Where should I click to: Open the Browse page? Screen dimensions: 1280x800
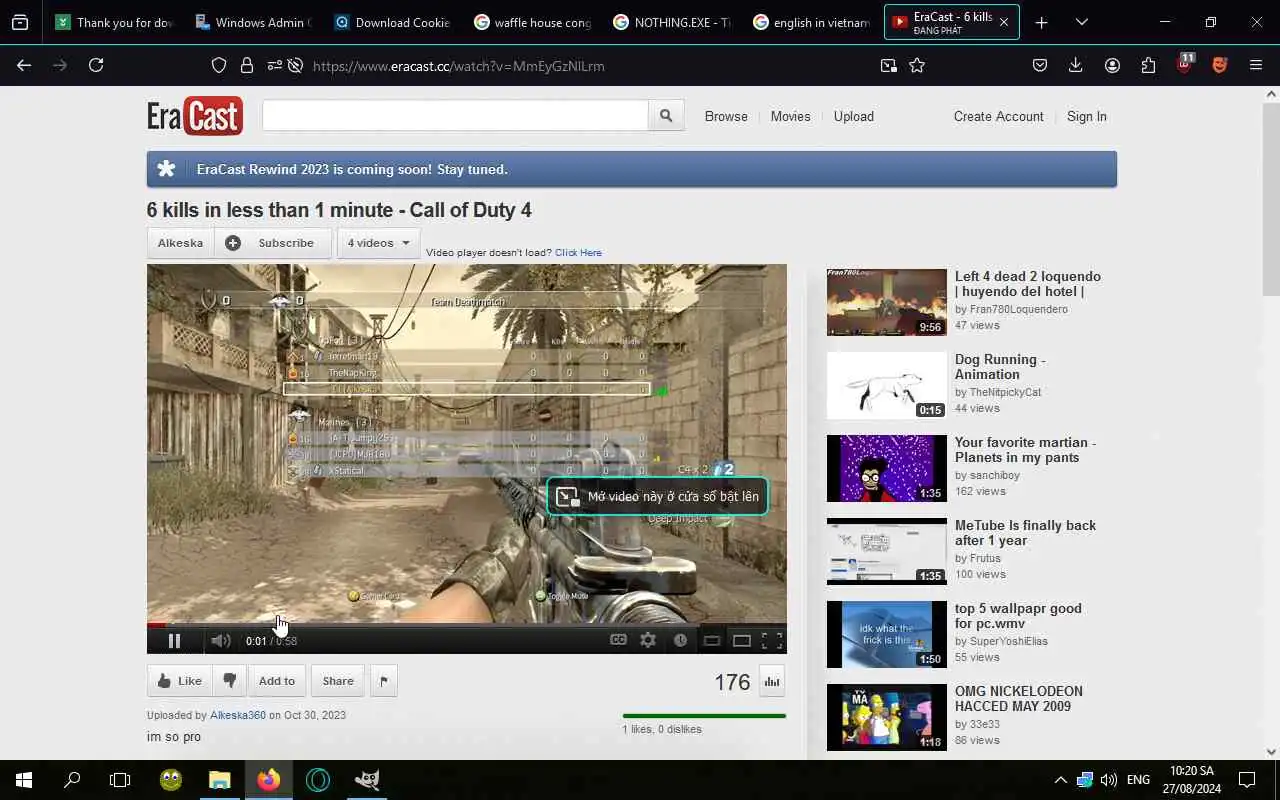726,116
